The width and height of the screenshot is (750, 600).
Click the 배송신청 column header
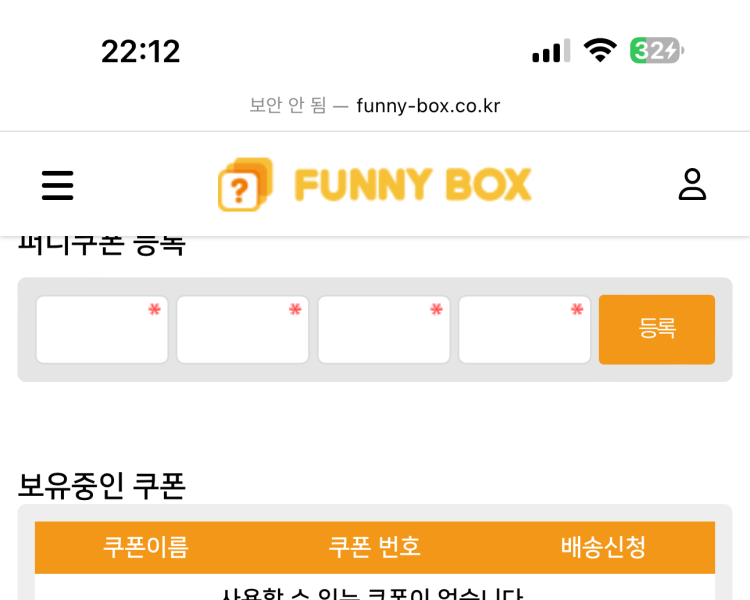[603, 547]
